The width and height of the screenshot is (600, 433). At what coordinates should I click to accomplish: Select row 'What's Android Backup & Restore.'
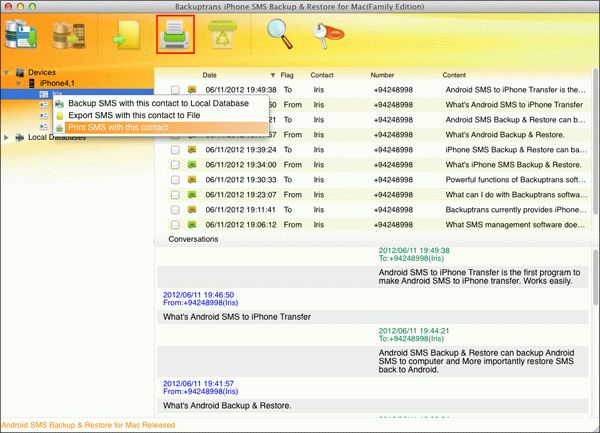[x=377, y=135]
